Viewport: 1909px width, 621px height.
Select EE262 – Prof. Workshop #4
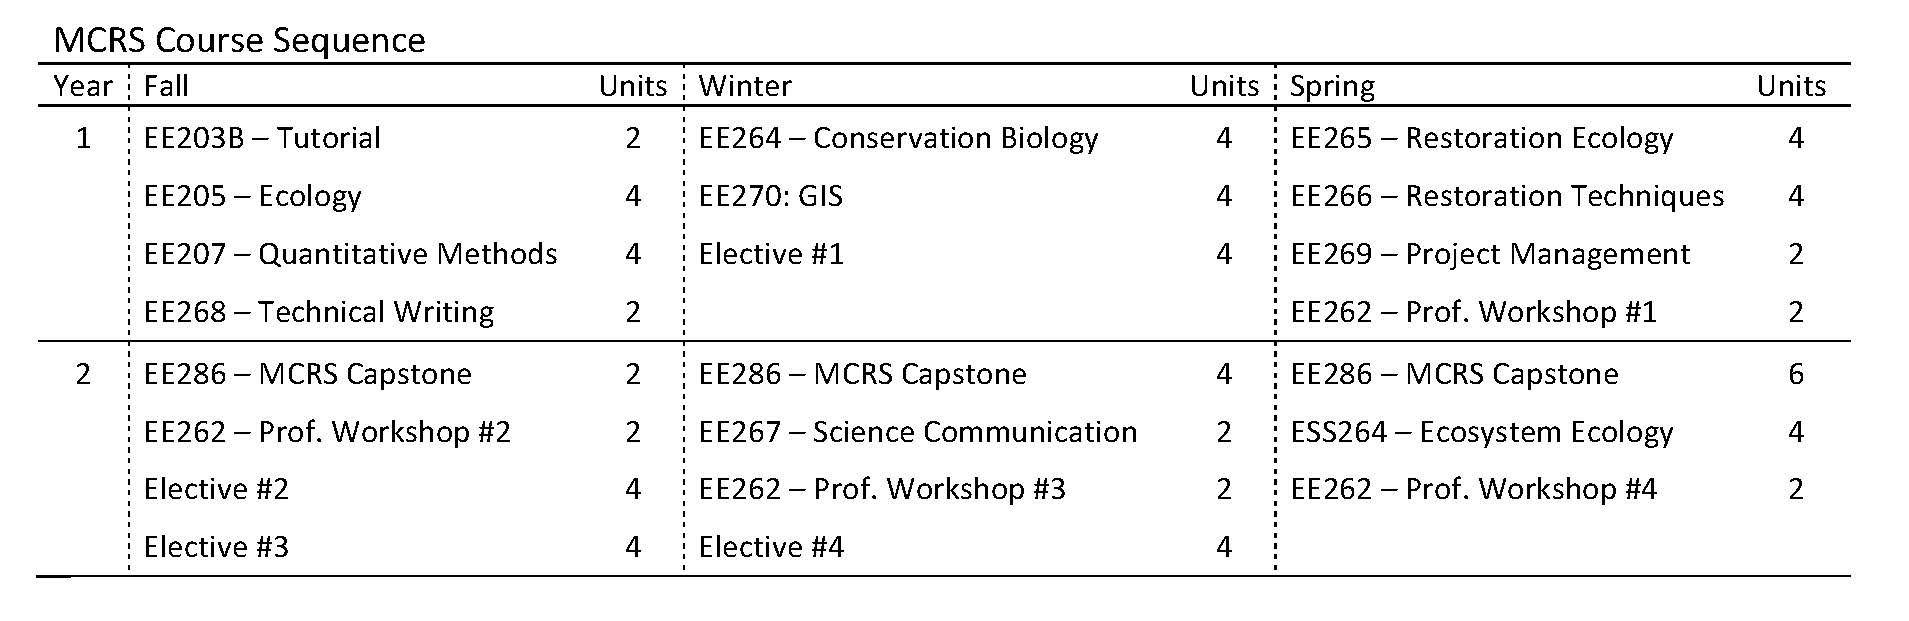[1473, 489]
